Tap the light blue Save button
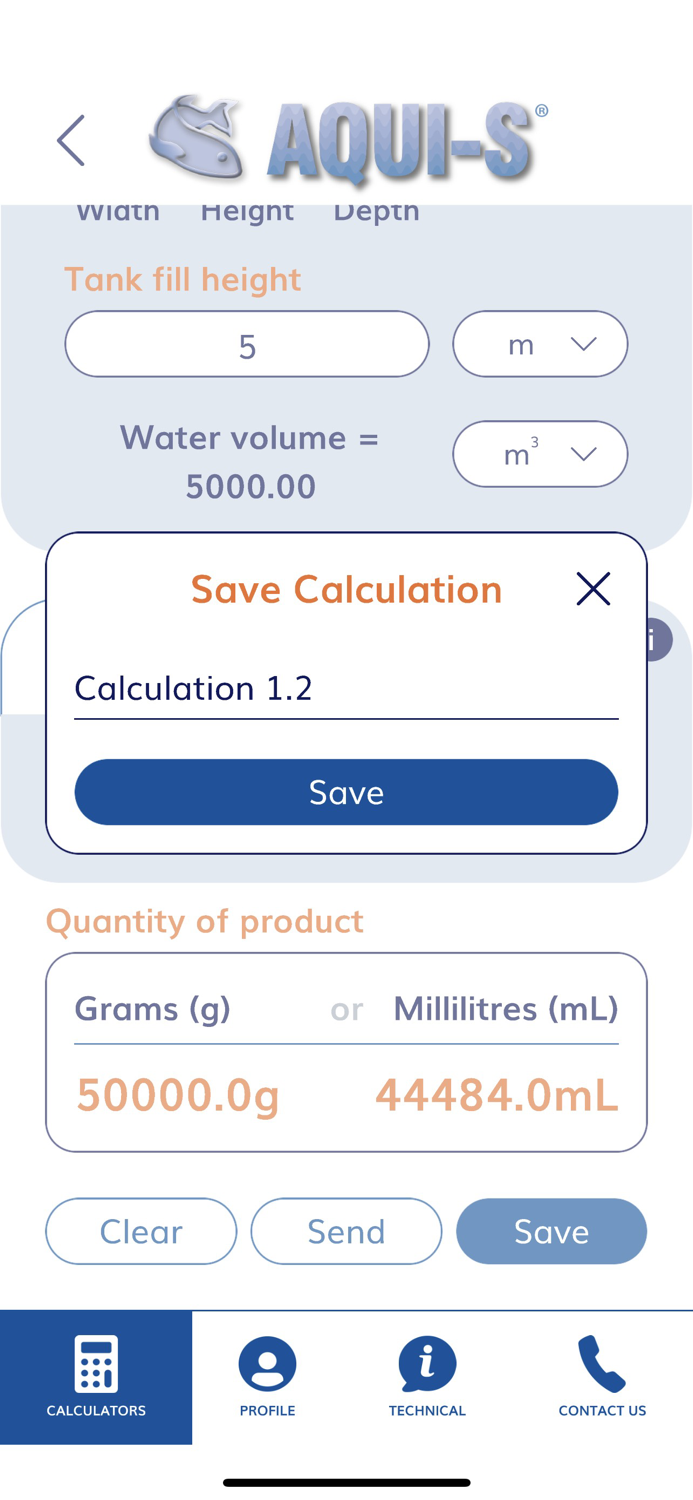The height and width of the screenshot is (1500, 693). click(551, 1231)
